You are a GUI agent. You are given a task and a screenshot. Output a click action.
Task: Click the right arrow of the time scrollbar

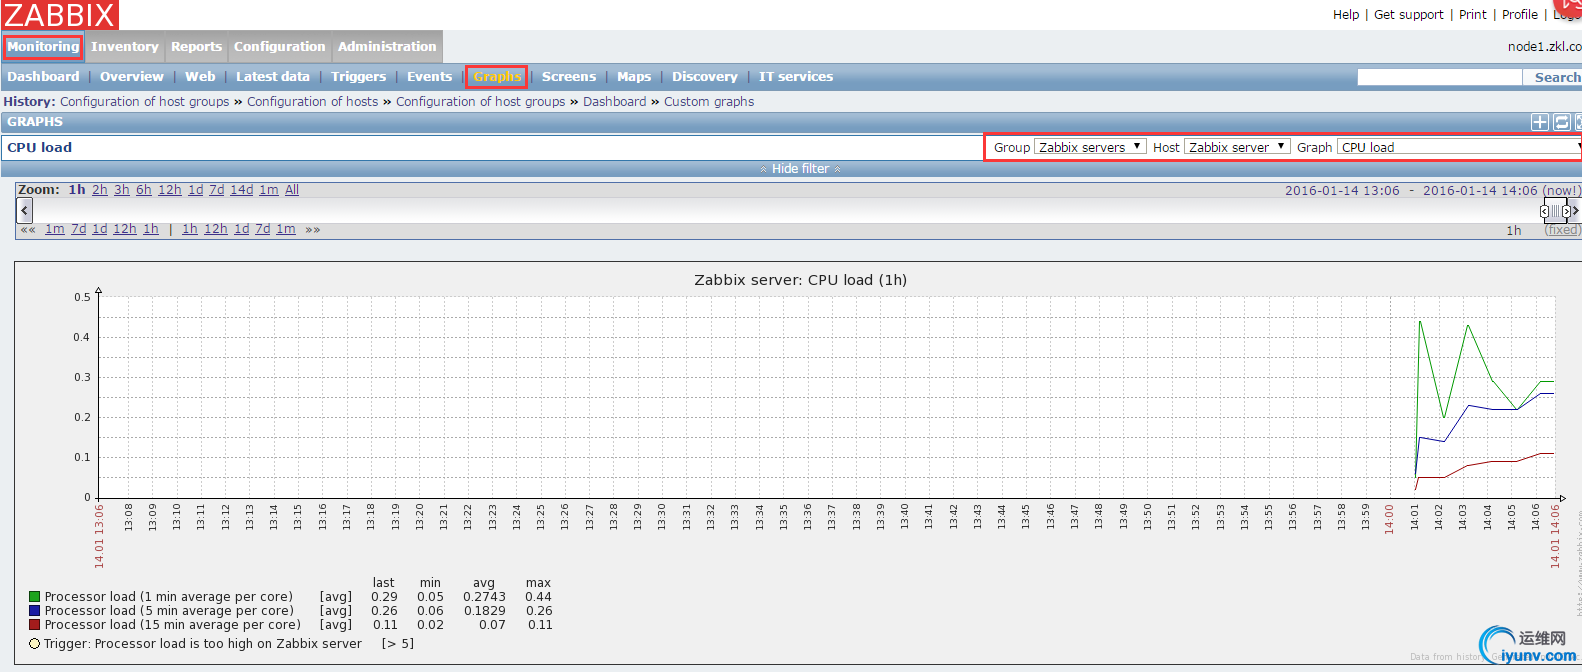tap(1577, 210)
